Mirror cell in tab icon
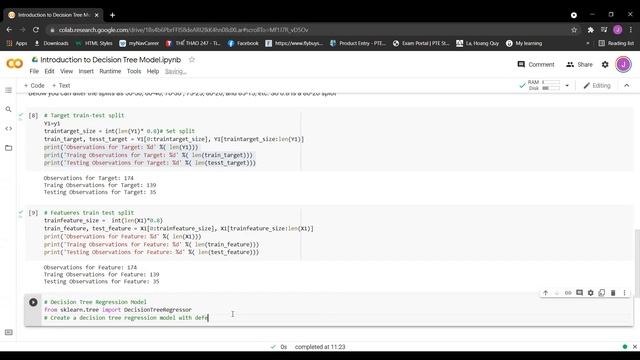 [602, 293]
